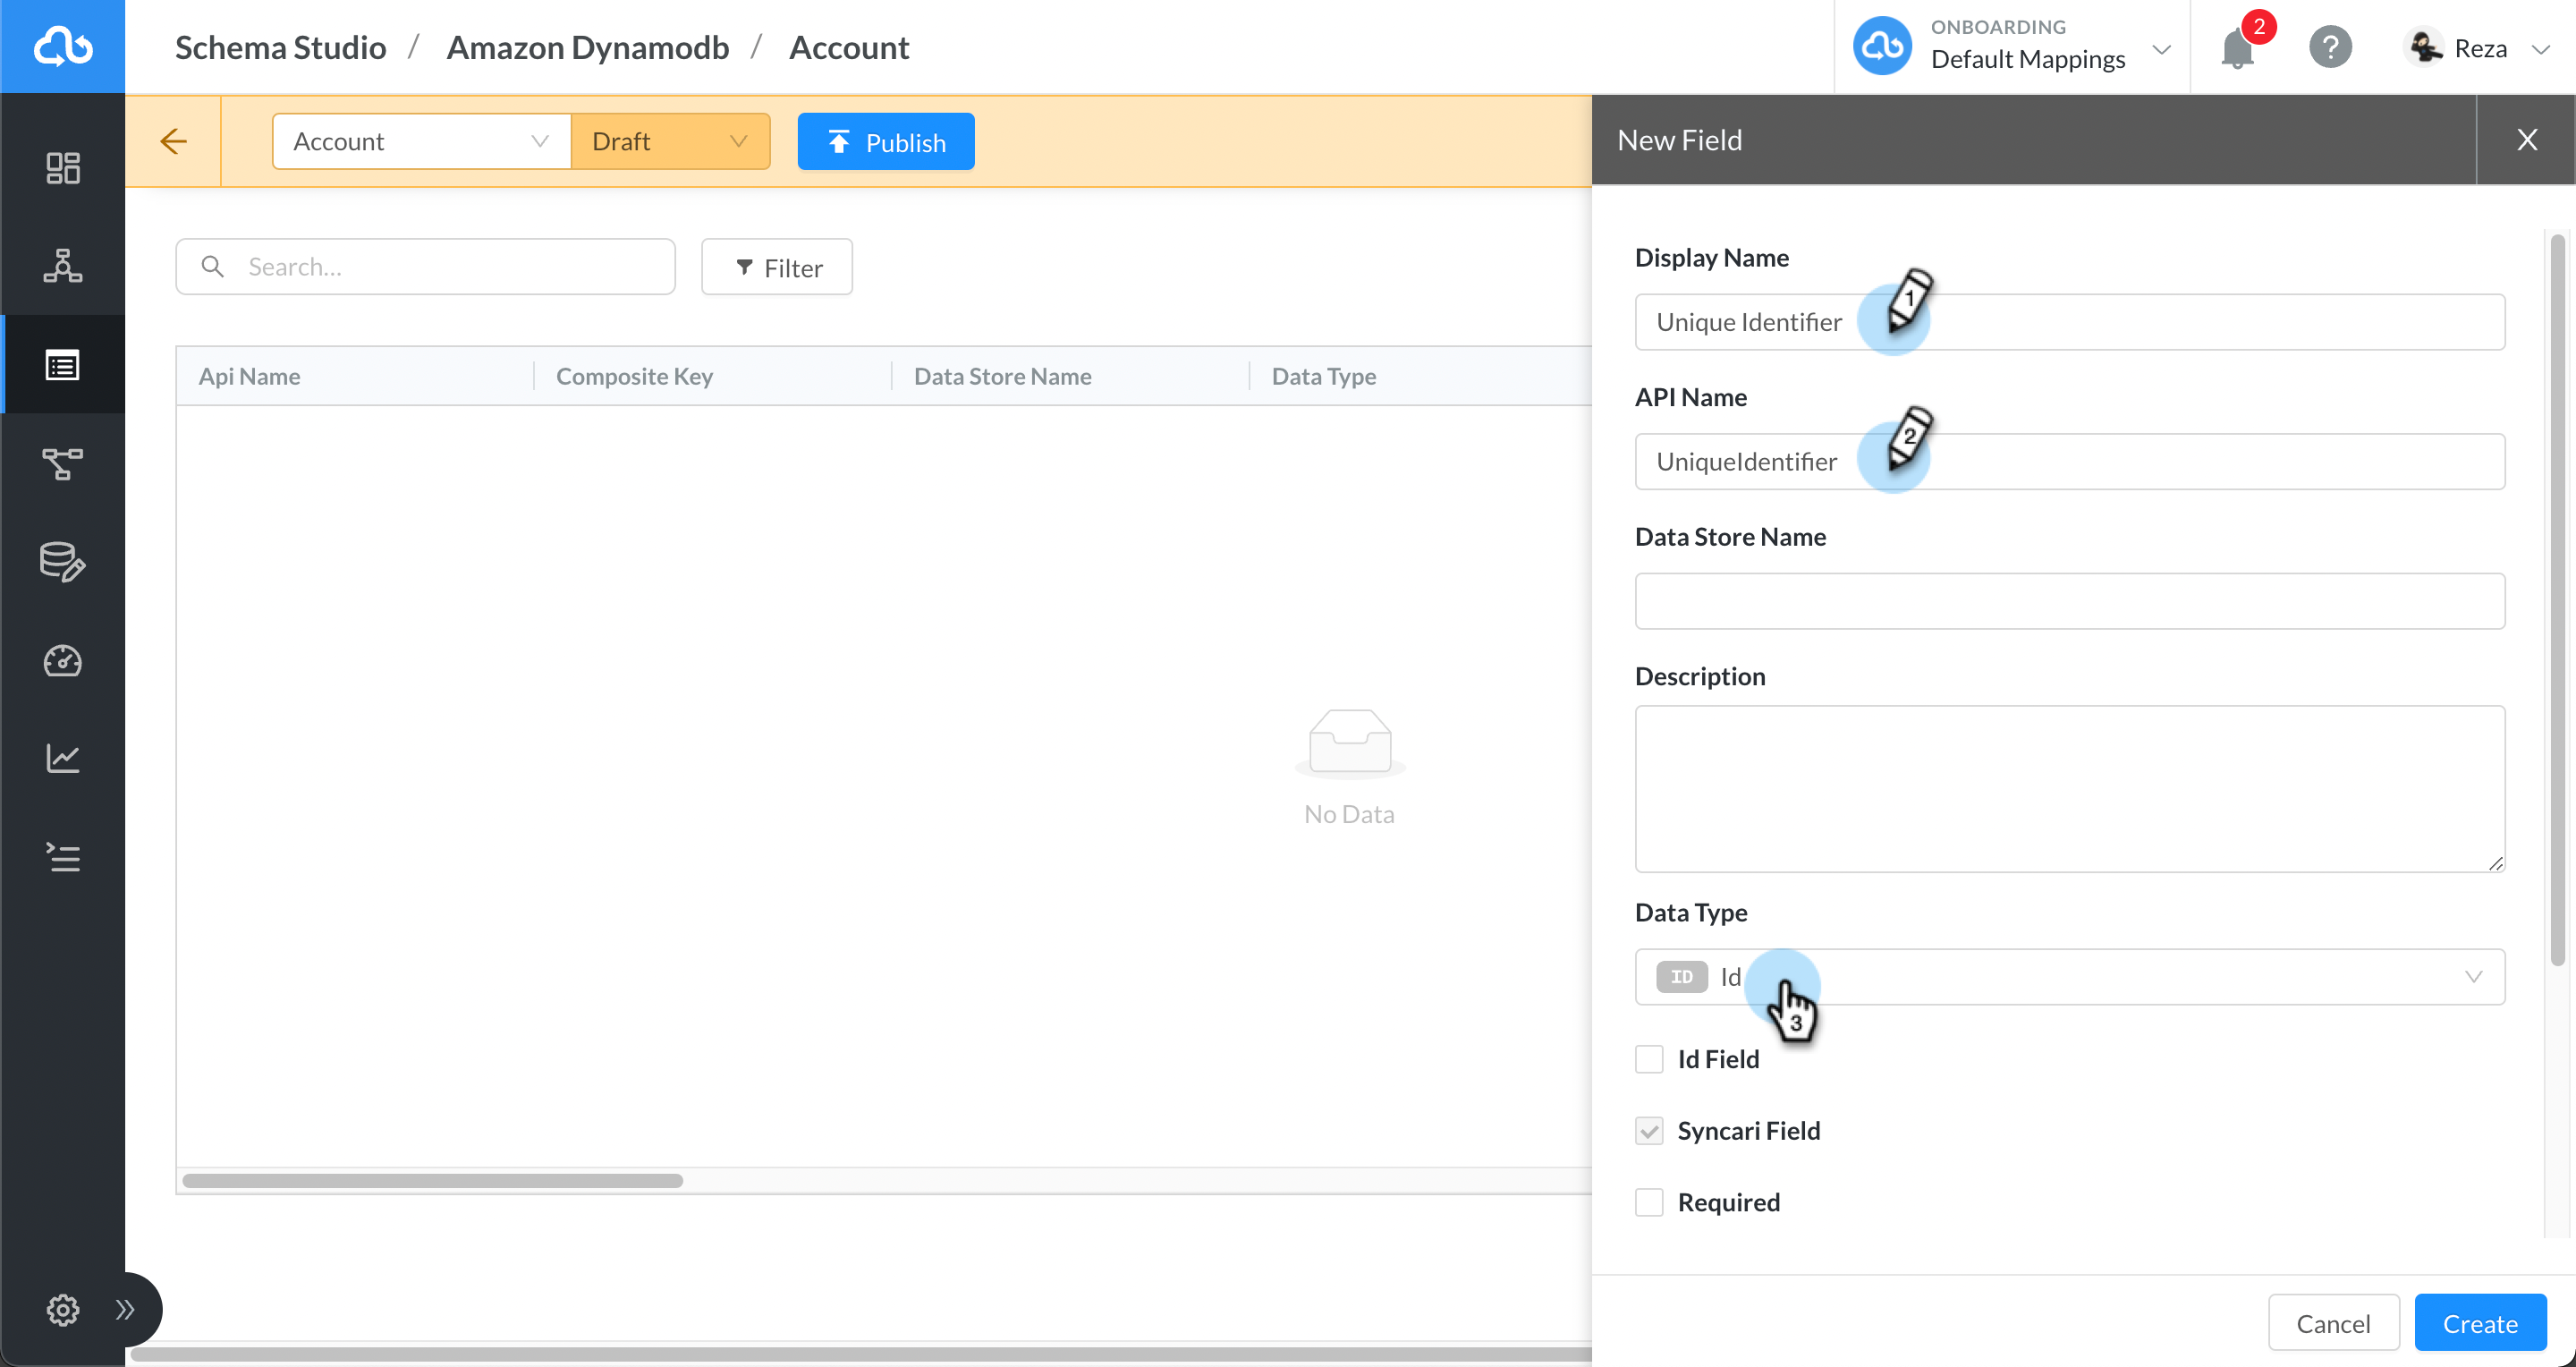The image size is (2576, 1367).
Task: Open the dashboard grid icon in sidebar
Action: click(62, 168)
